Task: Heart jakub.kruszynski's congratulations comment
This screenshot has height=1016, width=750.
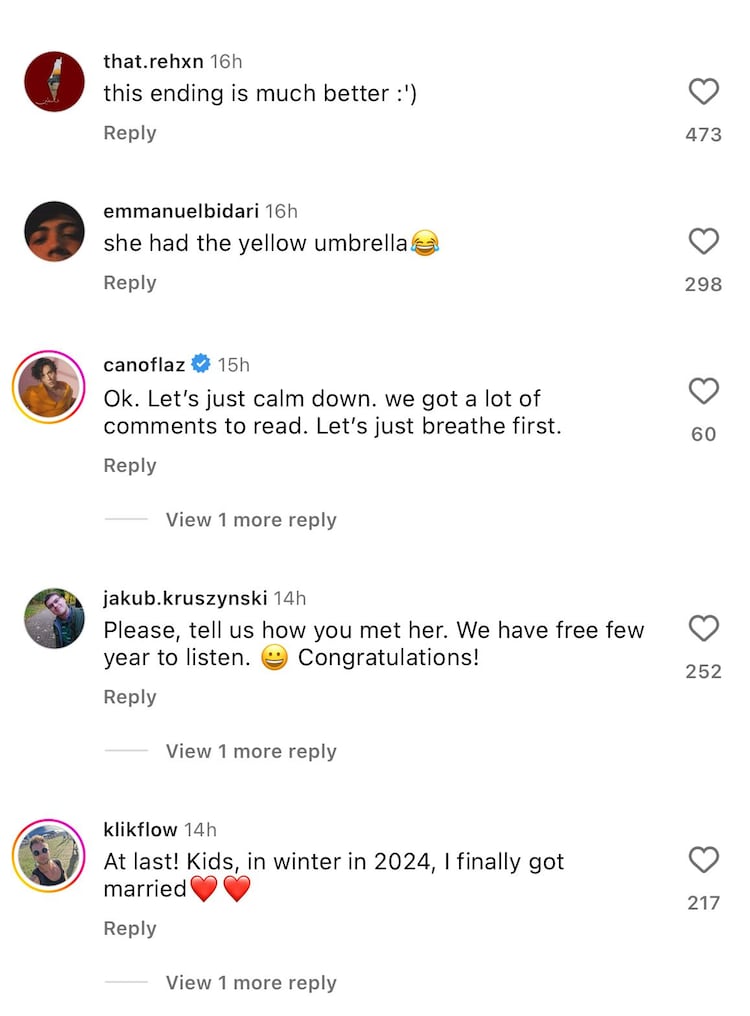Action: 704,628
